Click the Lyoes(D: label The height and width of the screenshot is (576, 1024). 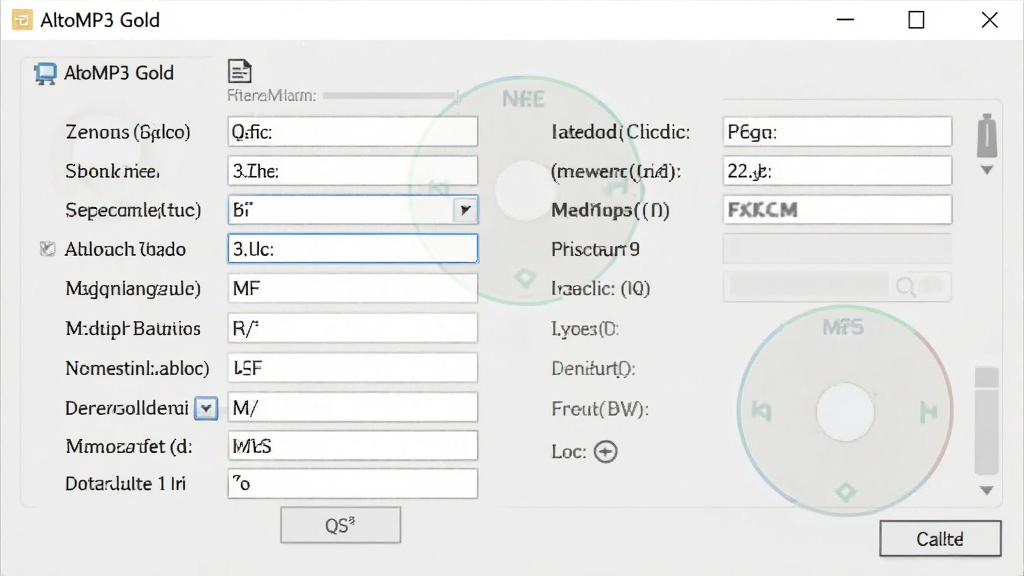(585, 328)
